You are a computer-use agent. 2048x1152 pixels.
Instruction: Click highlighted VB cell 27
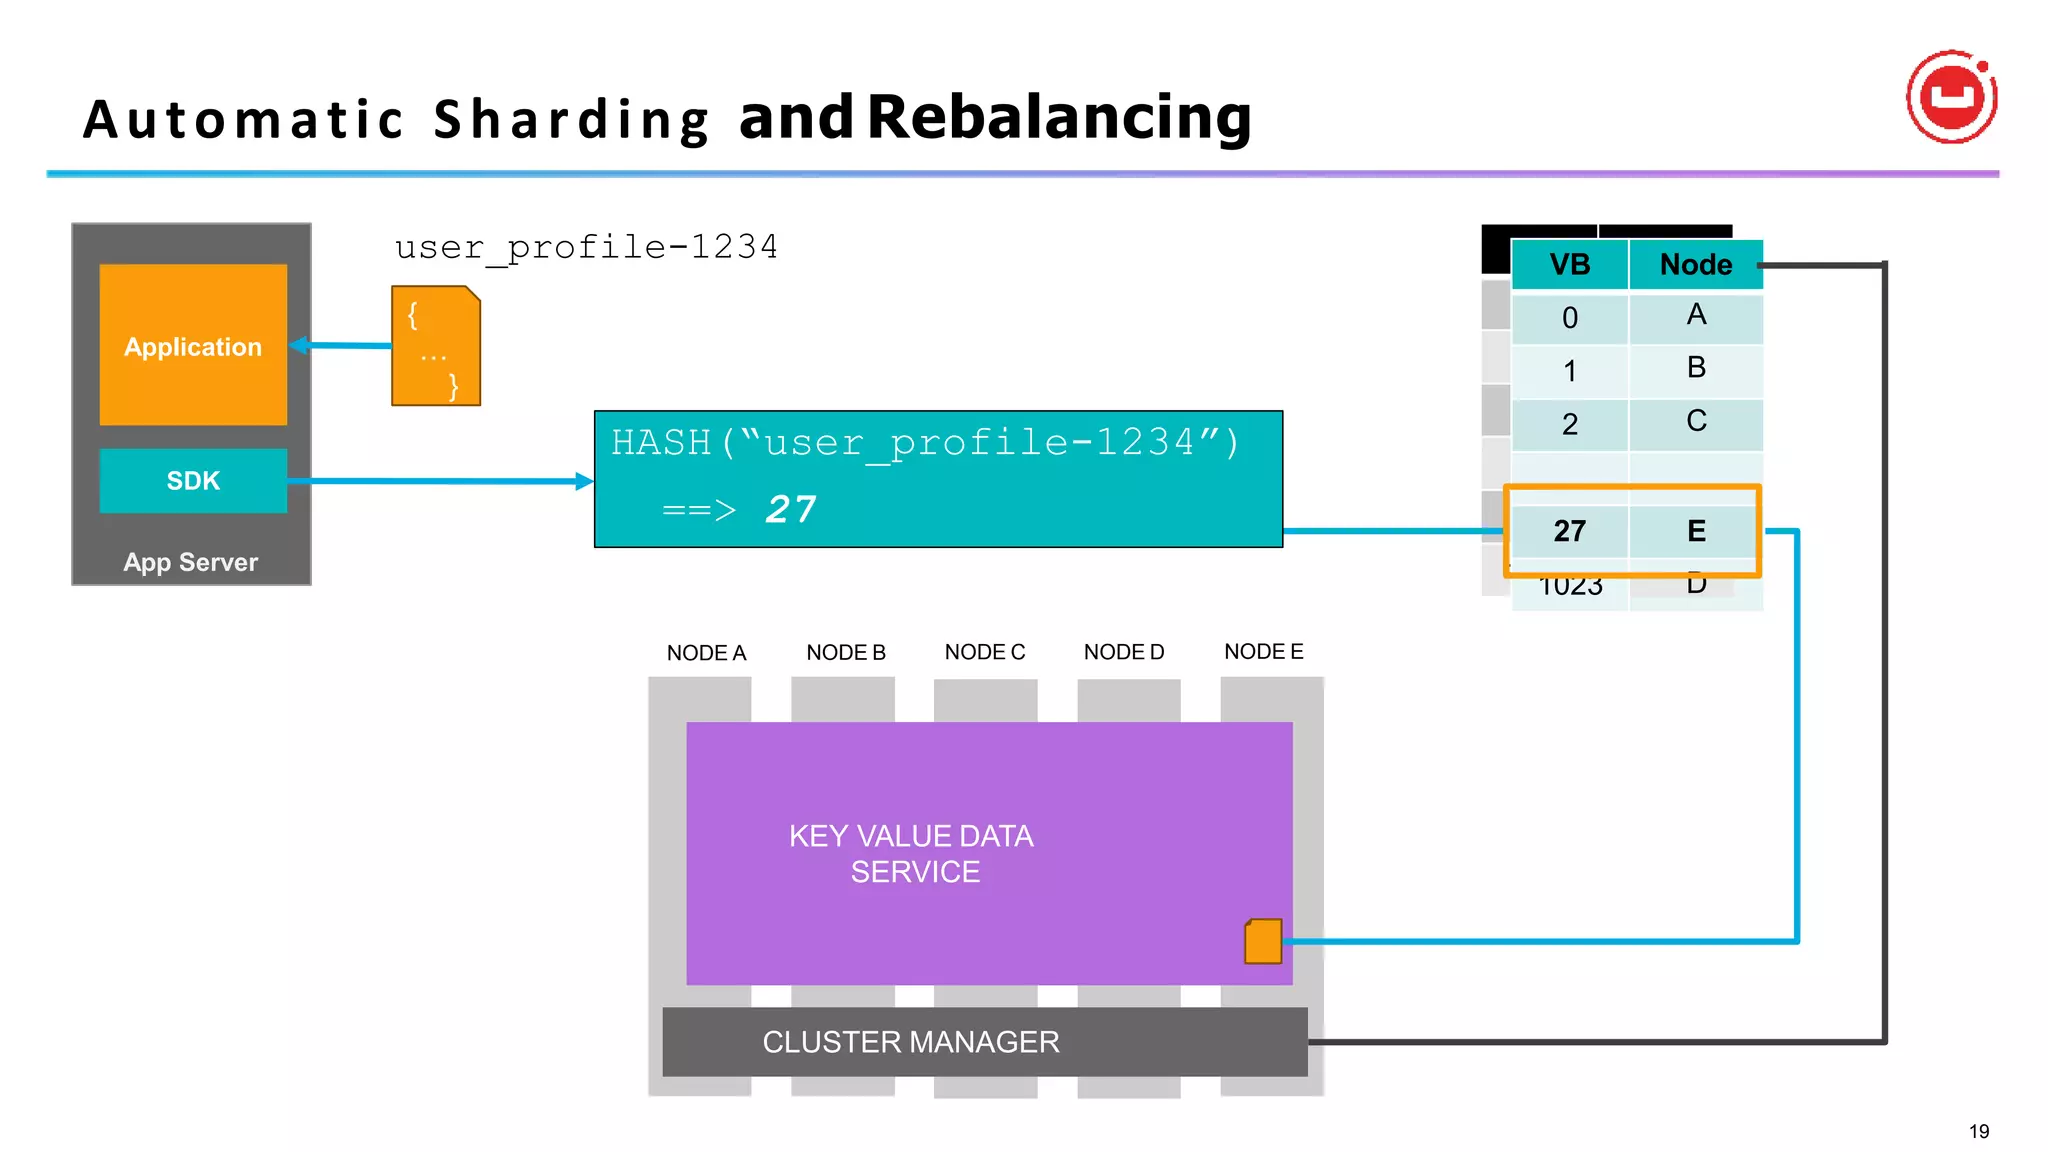click(x=1570, y=531)
